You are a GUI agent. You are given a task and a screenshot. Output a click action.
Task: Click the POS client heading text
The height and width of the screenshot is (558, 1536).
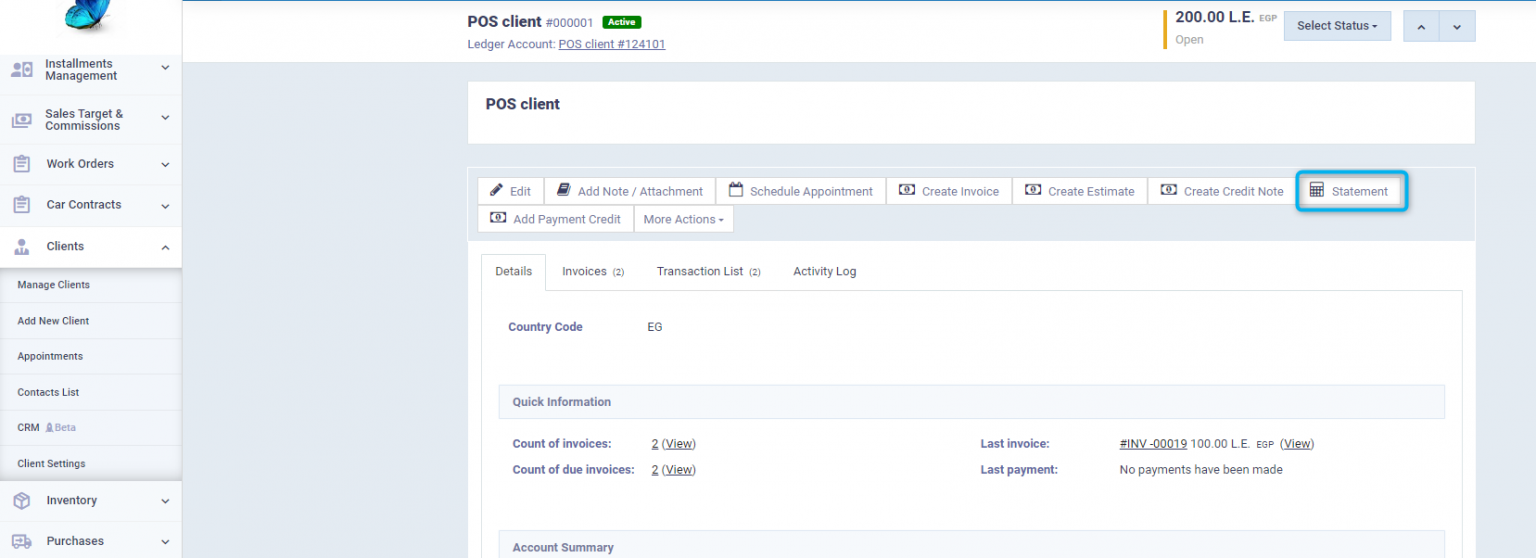(x=523, y=104)
